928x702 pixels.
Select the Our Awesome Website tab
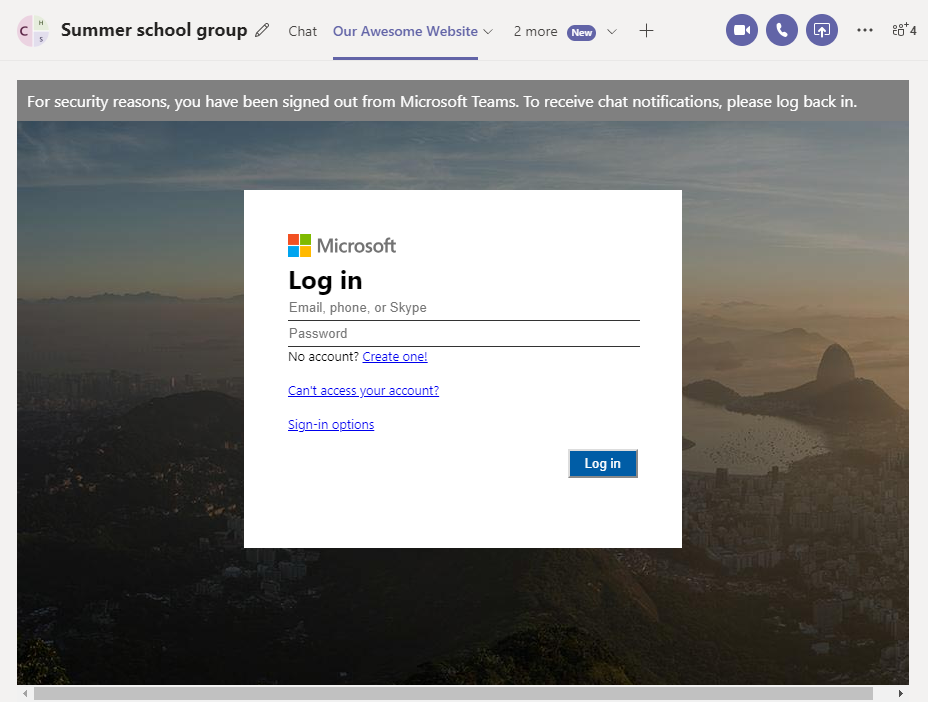pyautogui.click(x=405, y=31)
